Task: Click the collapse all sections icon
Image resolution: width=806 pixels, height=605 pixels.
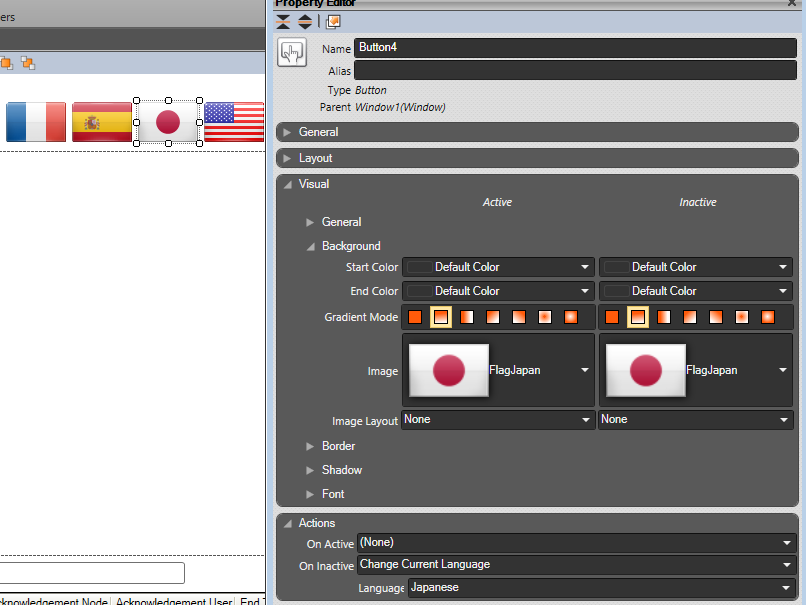Action: point(284,21)
